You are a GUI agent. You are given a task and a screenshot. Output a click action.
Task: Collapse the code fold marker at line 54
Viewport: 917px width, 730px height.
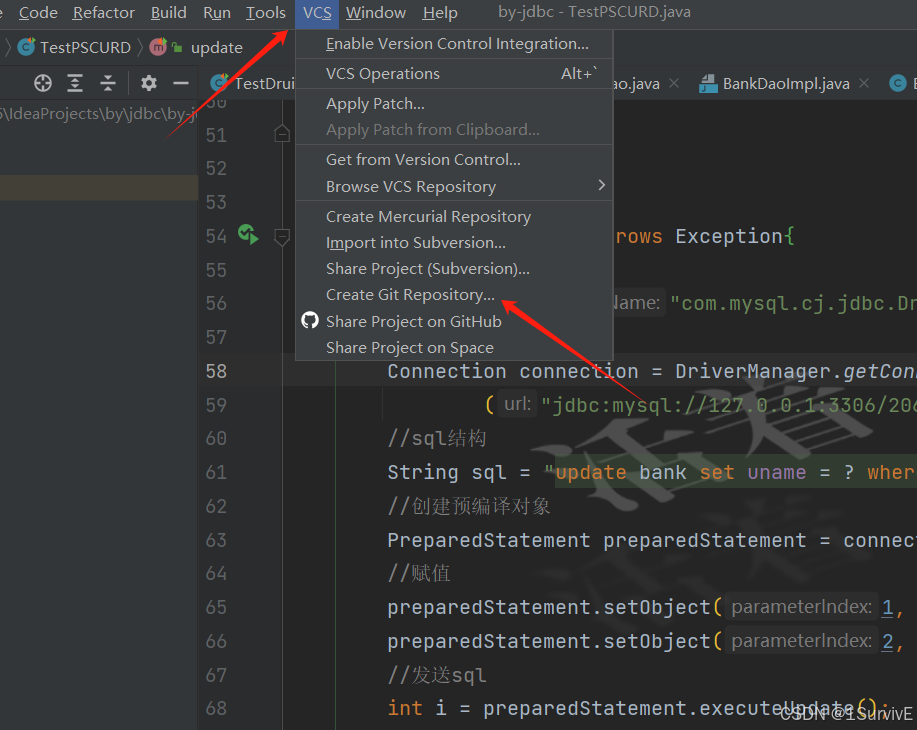pos(282,236)
